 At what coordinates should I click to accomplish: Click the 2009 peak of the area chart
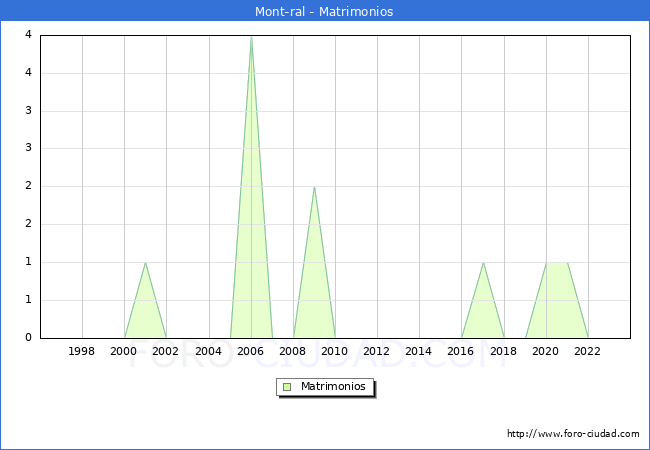pyautogui.click(x=315, y=187)
